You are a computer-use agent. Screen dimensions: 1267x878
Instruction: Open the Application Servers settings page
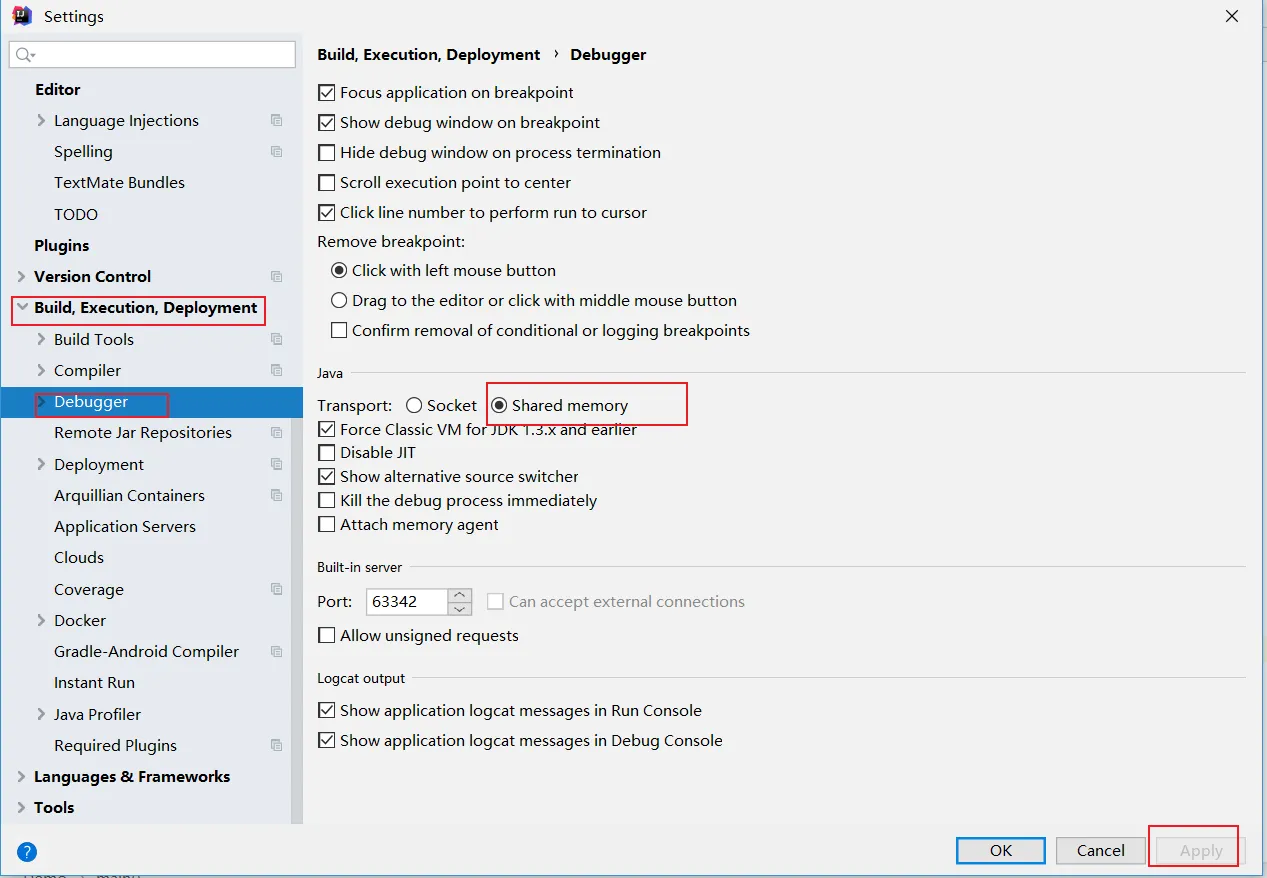125,527
